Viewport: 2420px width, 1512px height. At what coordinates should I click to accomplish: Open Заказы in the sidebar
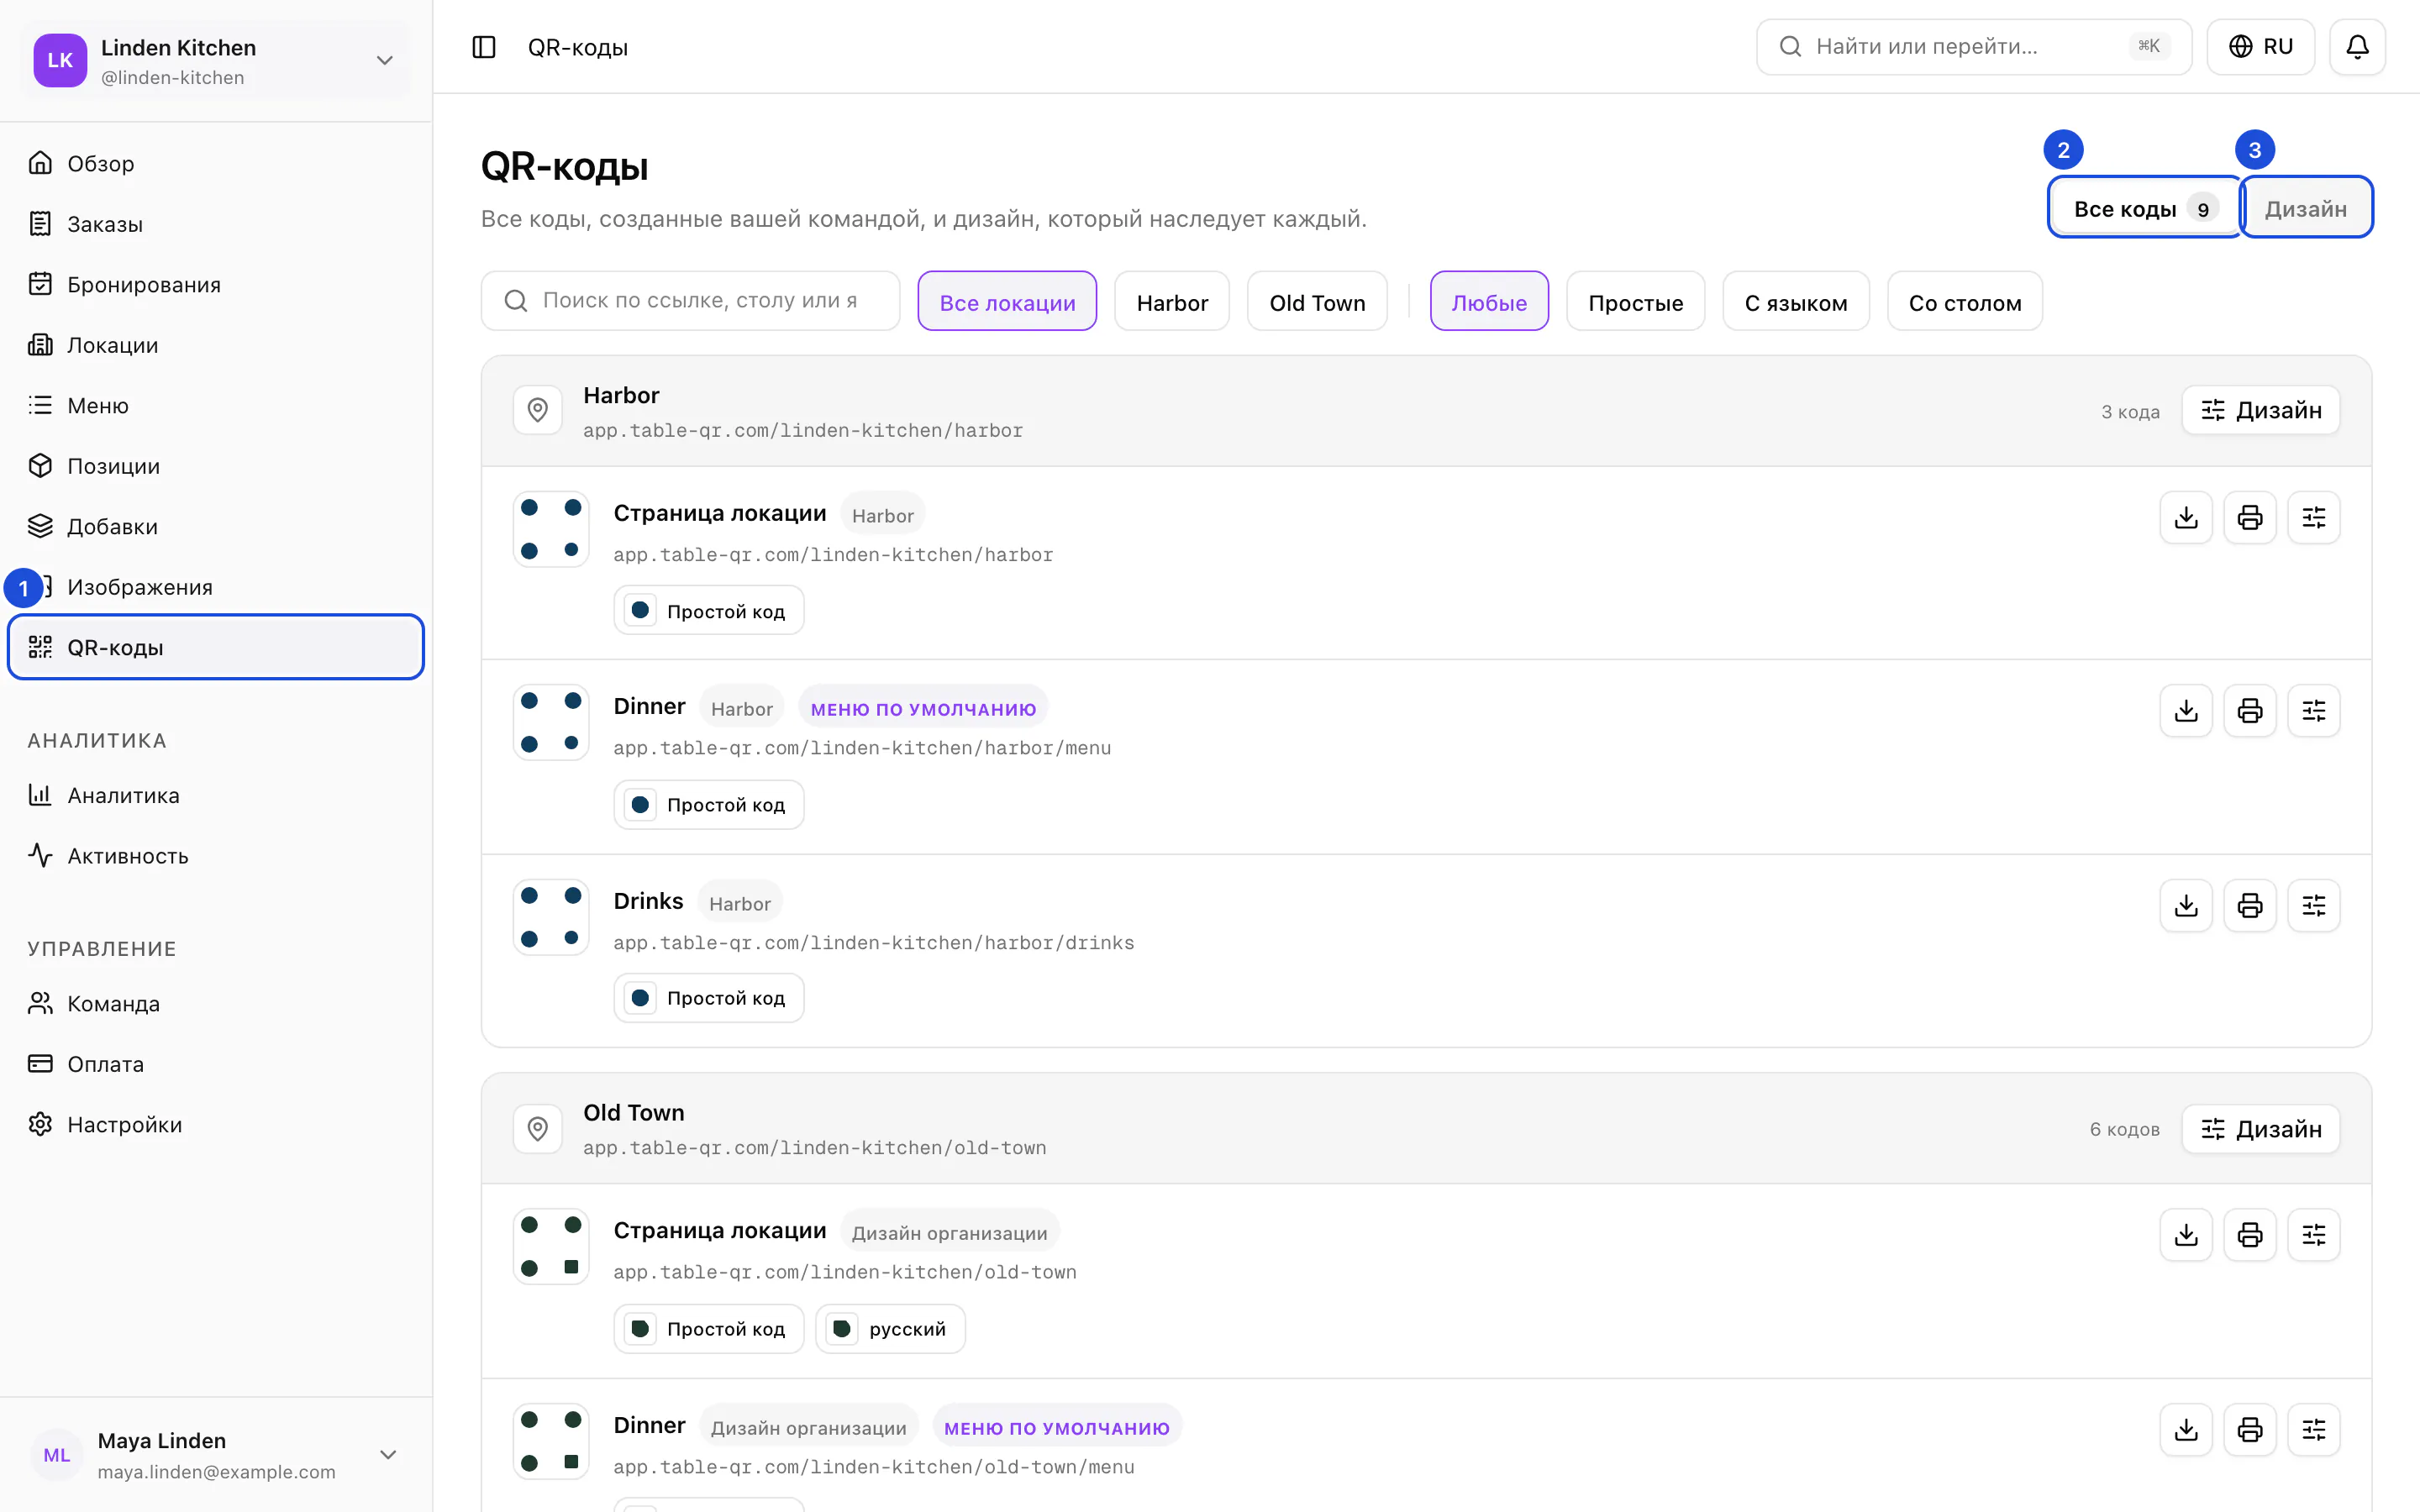pos(216,224)
